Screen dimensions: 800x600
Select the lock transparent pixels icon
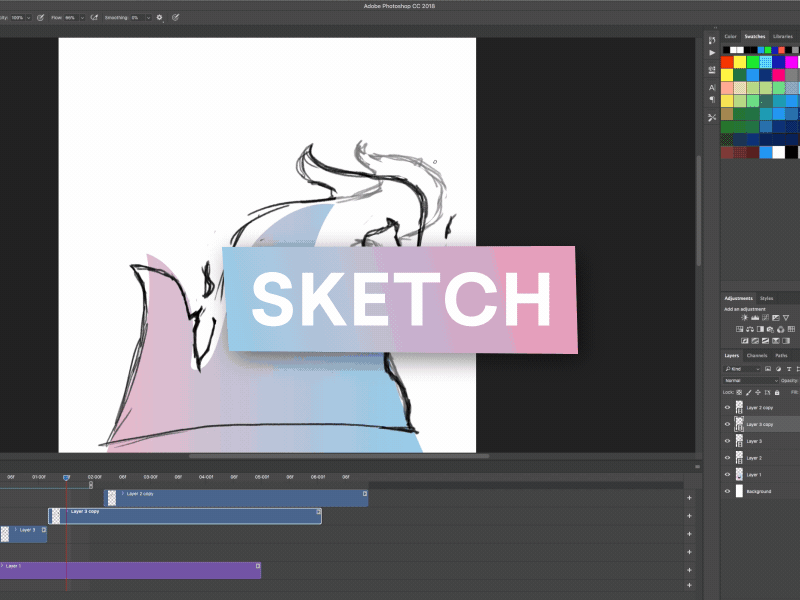point(739,393)
